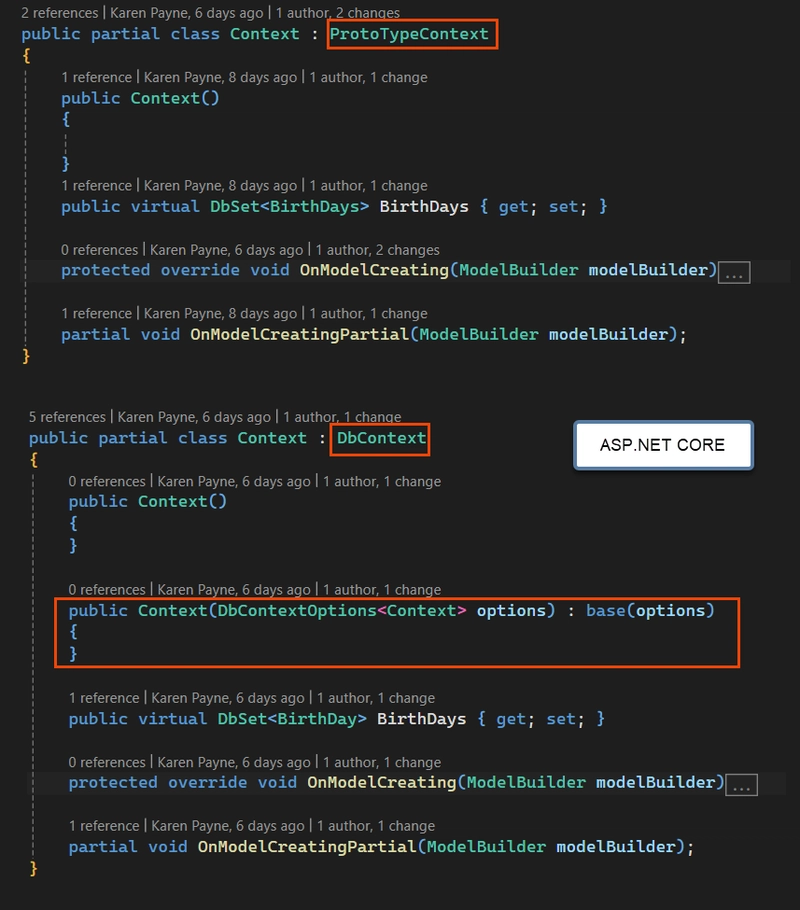
Task: Click the ProtoTypeContext base type name
Action: (x=409, y=34)
